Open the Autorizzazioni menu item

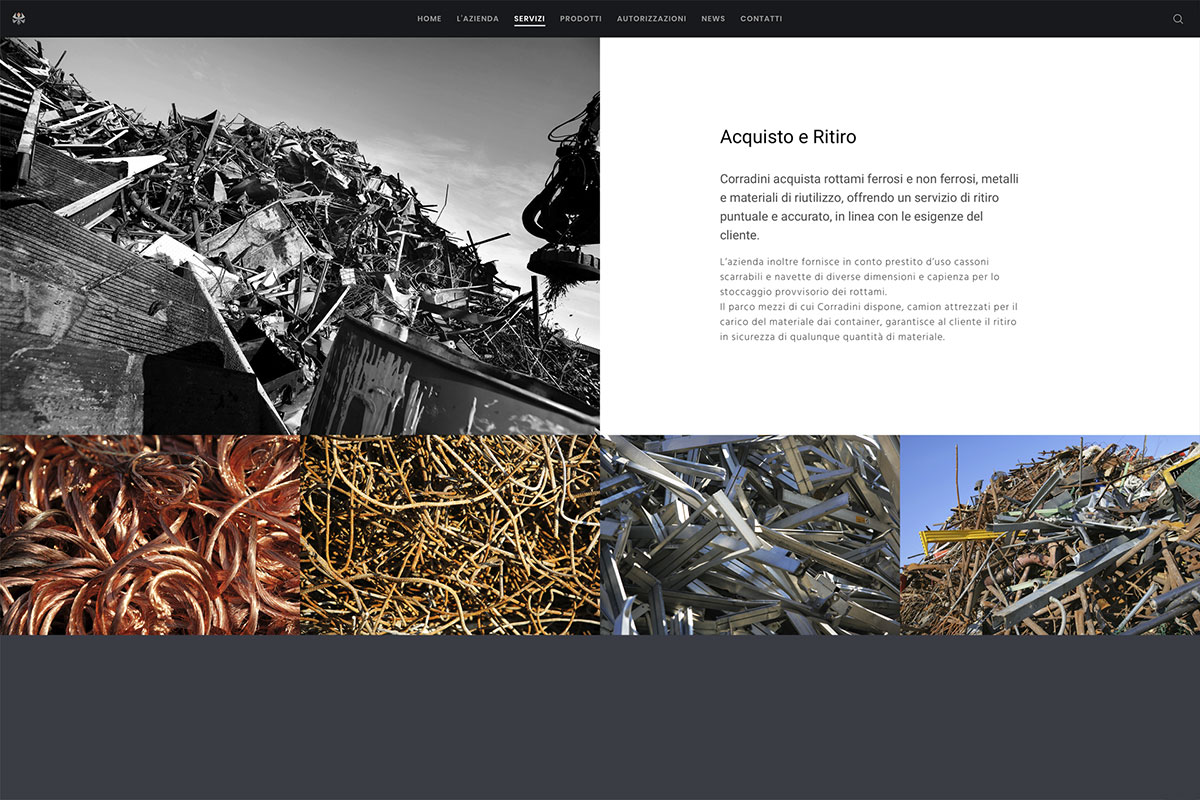point(651,19)
